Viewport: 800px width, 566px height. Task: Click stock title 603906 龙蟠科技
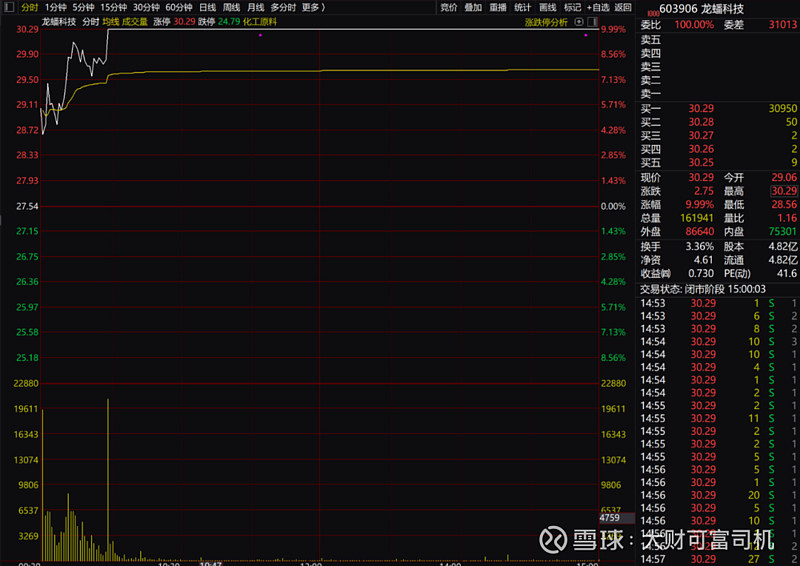[x=701, y=9]
